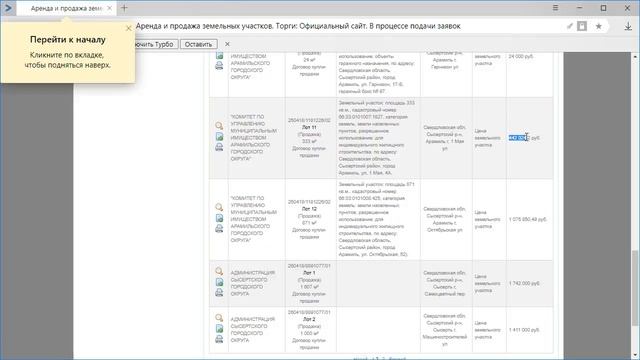Click the scrollbar up arrow
640x360 pixels.
point(635,56)
